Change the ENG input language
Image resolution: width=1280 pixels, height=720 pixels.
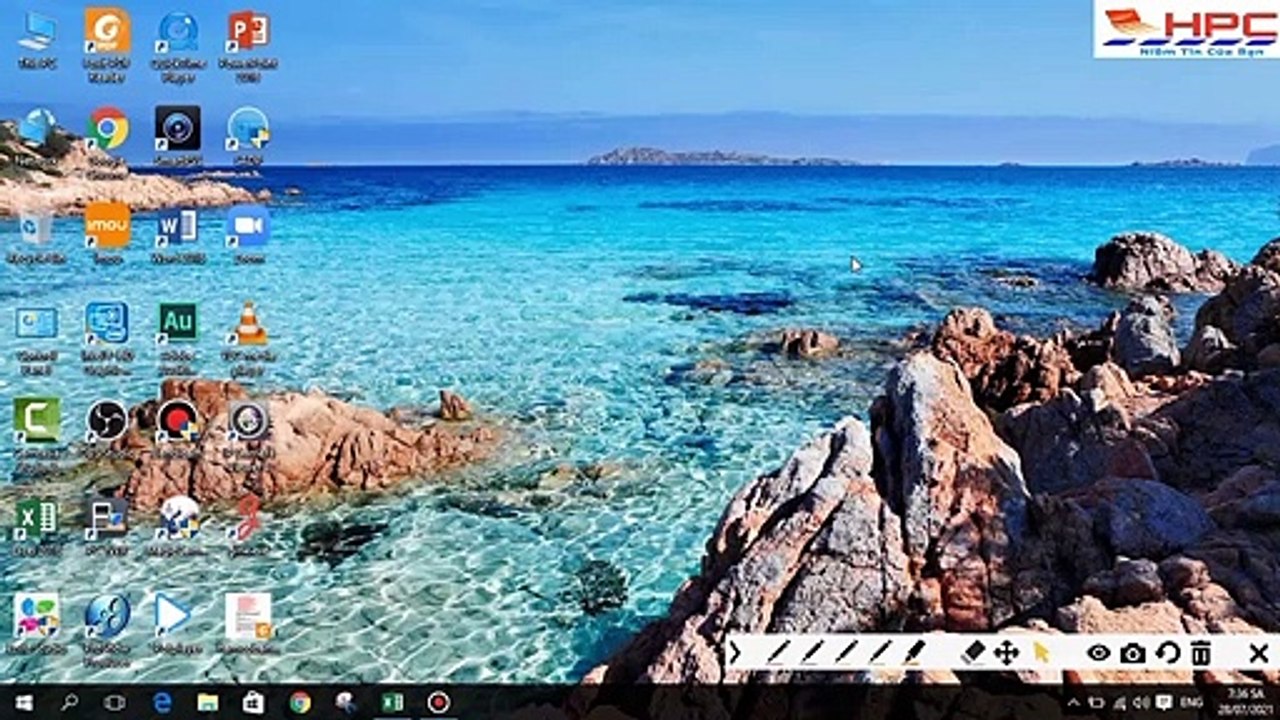point(1192,703)
